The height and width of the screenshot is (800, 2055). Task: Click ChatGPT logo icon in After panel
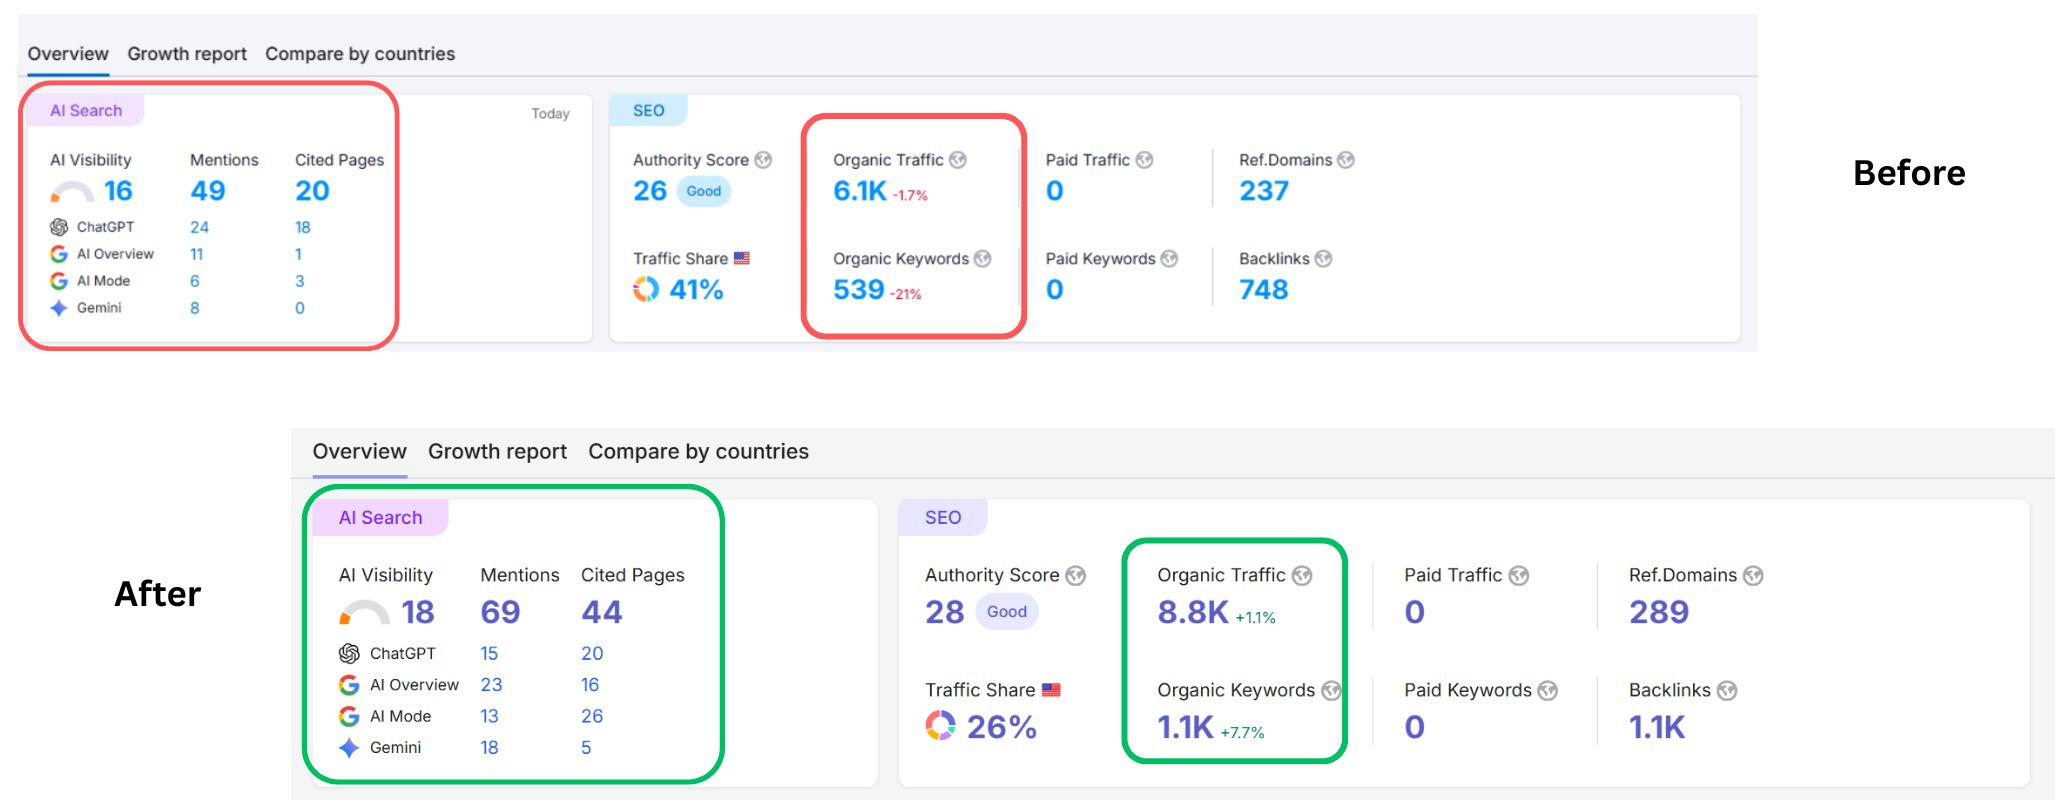click(349, 654)
